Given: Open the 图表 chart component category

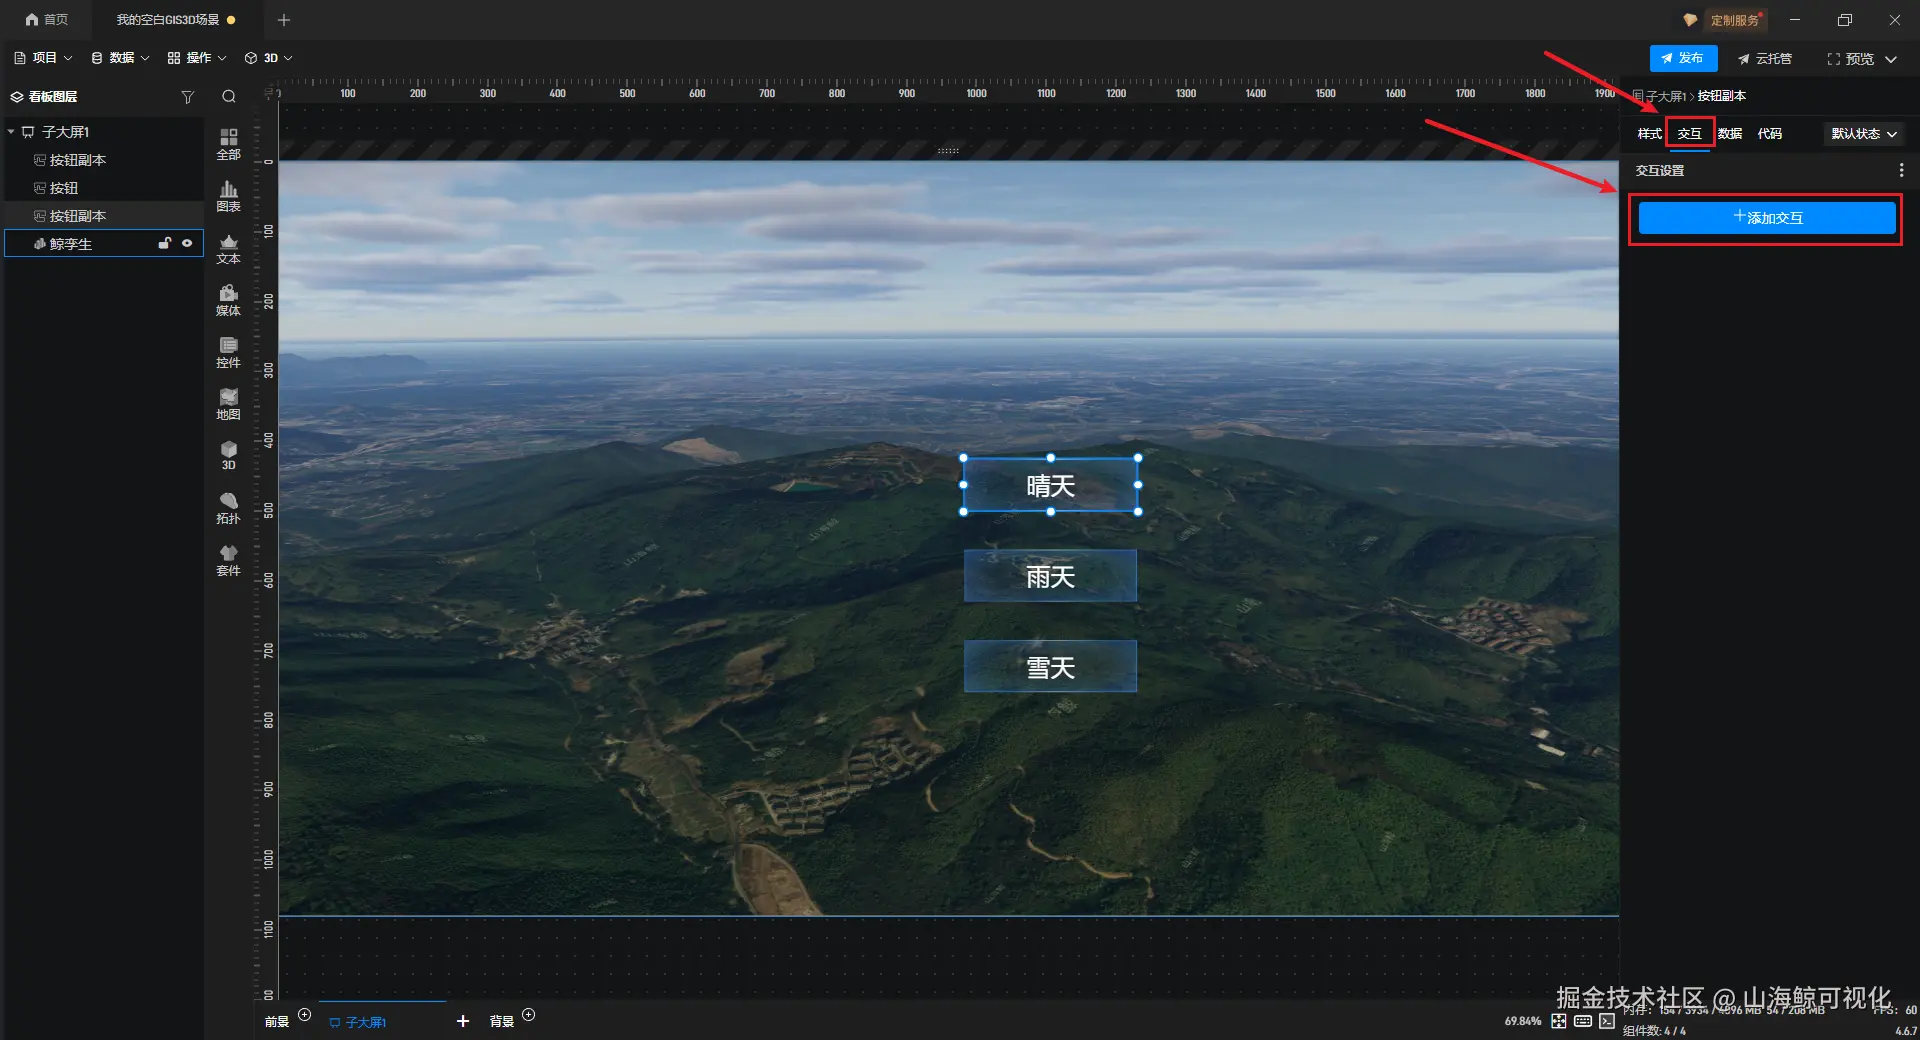Looking at the screenshot, I should click(228, 195).
